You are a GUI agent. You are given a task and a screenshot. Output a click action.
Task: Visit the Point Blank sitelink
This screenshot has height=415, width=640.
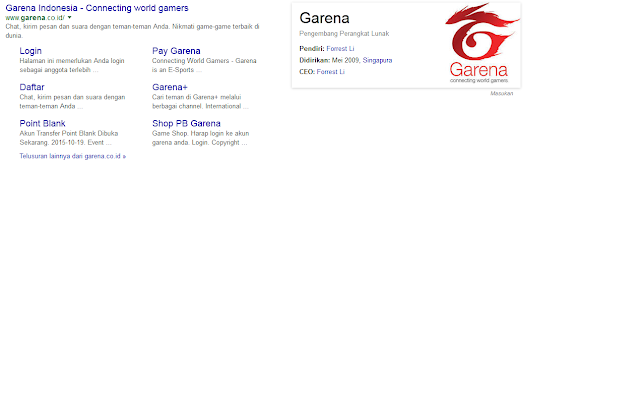click(42, 123)
